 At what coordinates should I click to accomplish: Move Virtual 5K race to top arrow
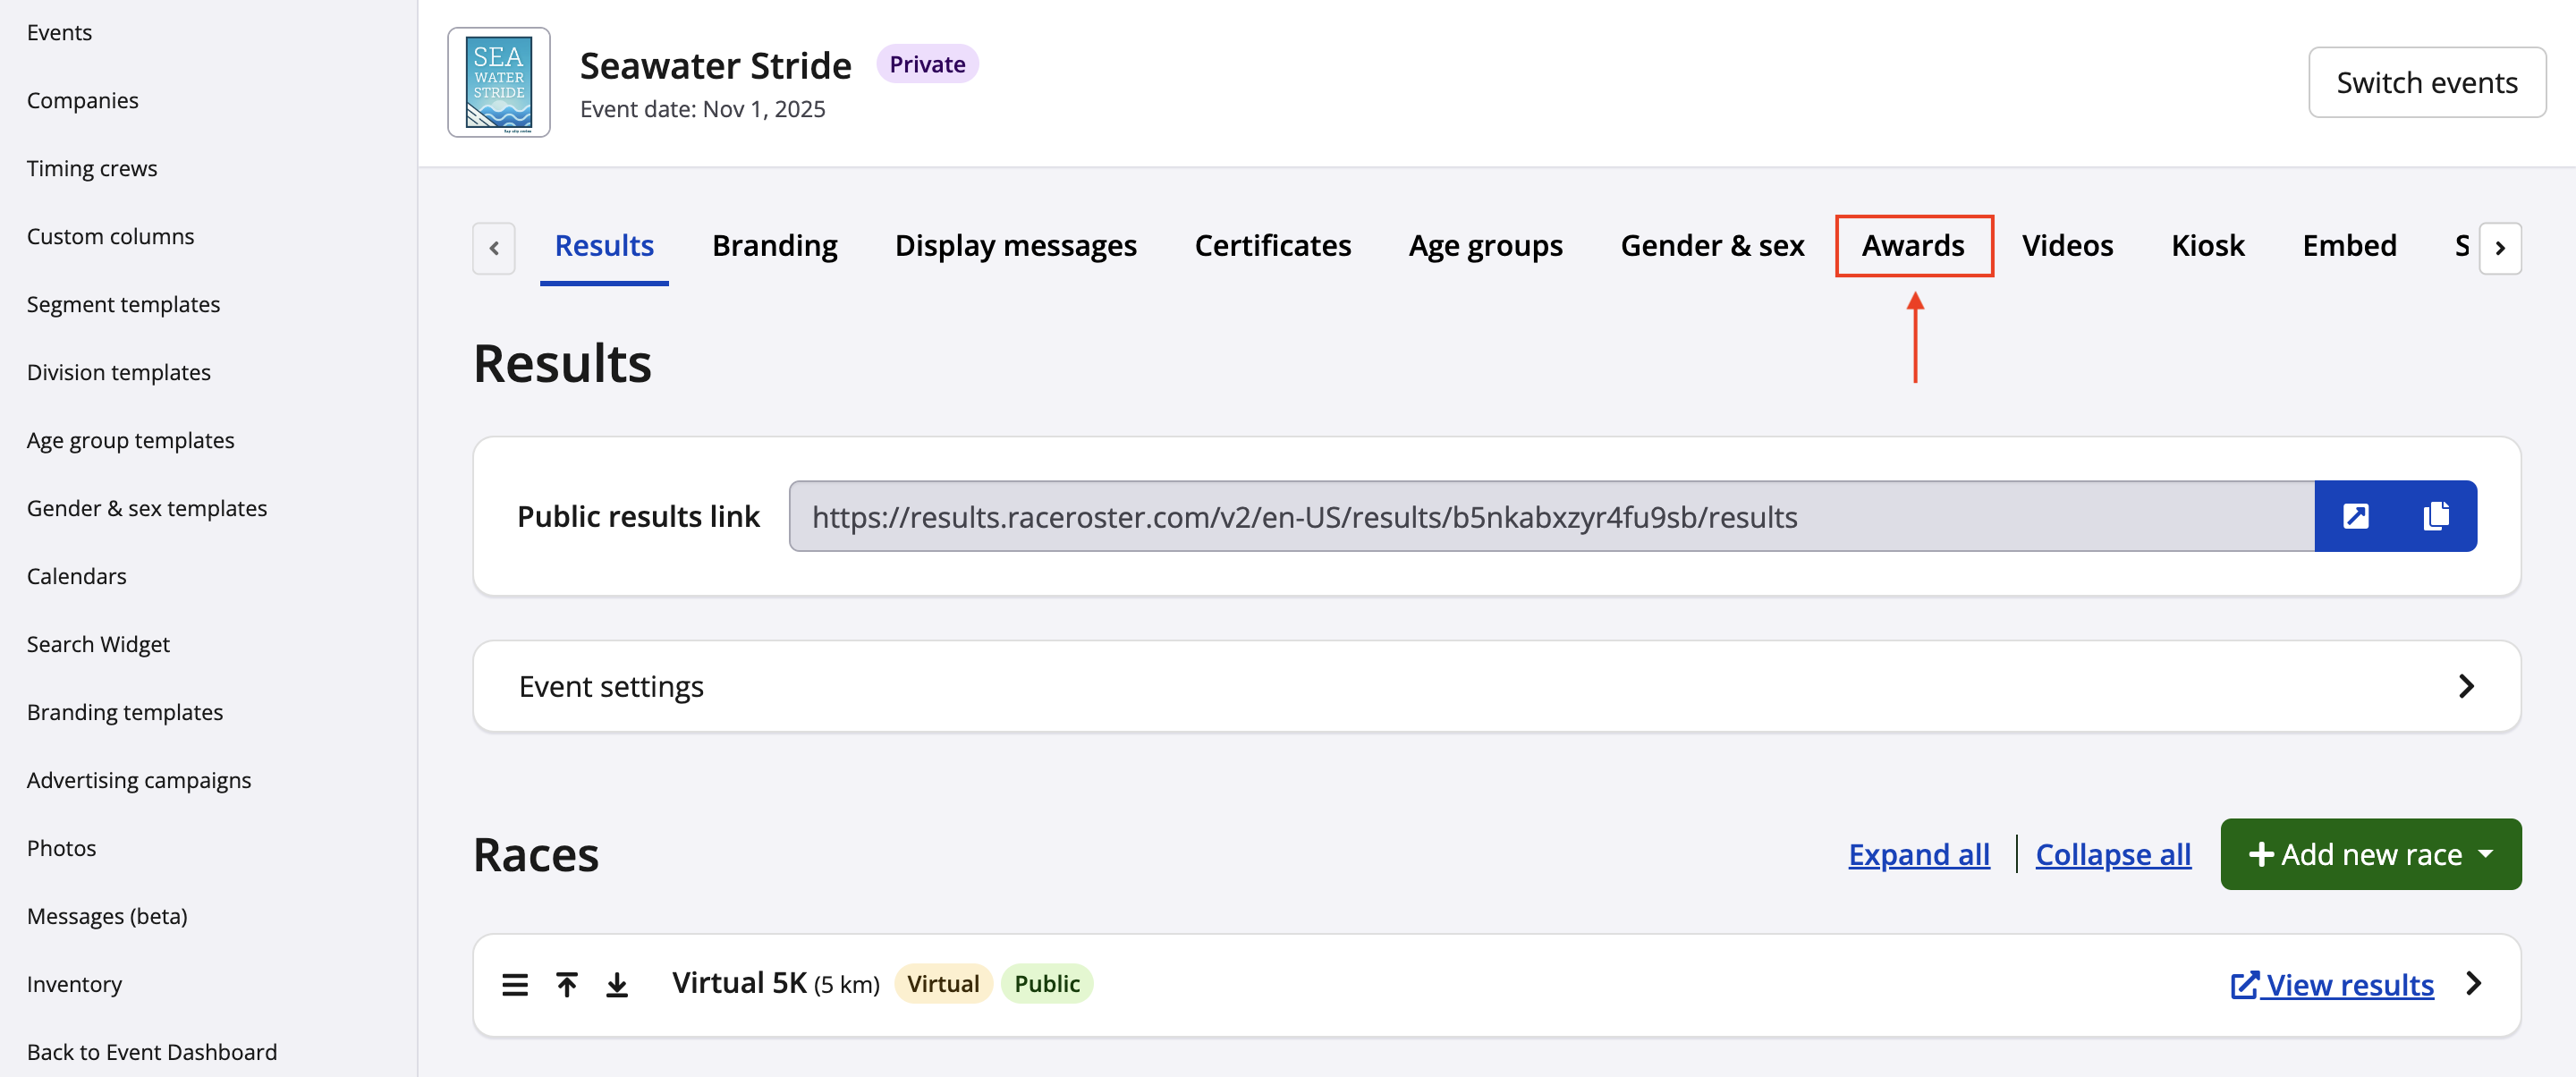(567, 985)
